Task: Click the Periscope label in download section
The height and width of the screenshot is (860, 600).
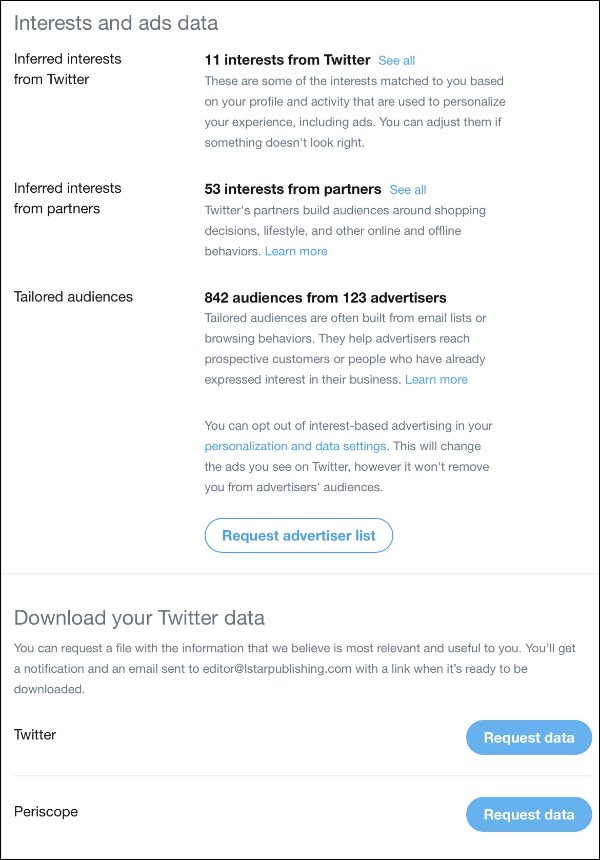Action: [x=44, y=812]
